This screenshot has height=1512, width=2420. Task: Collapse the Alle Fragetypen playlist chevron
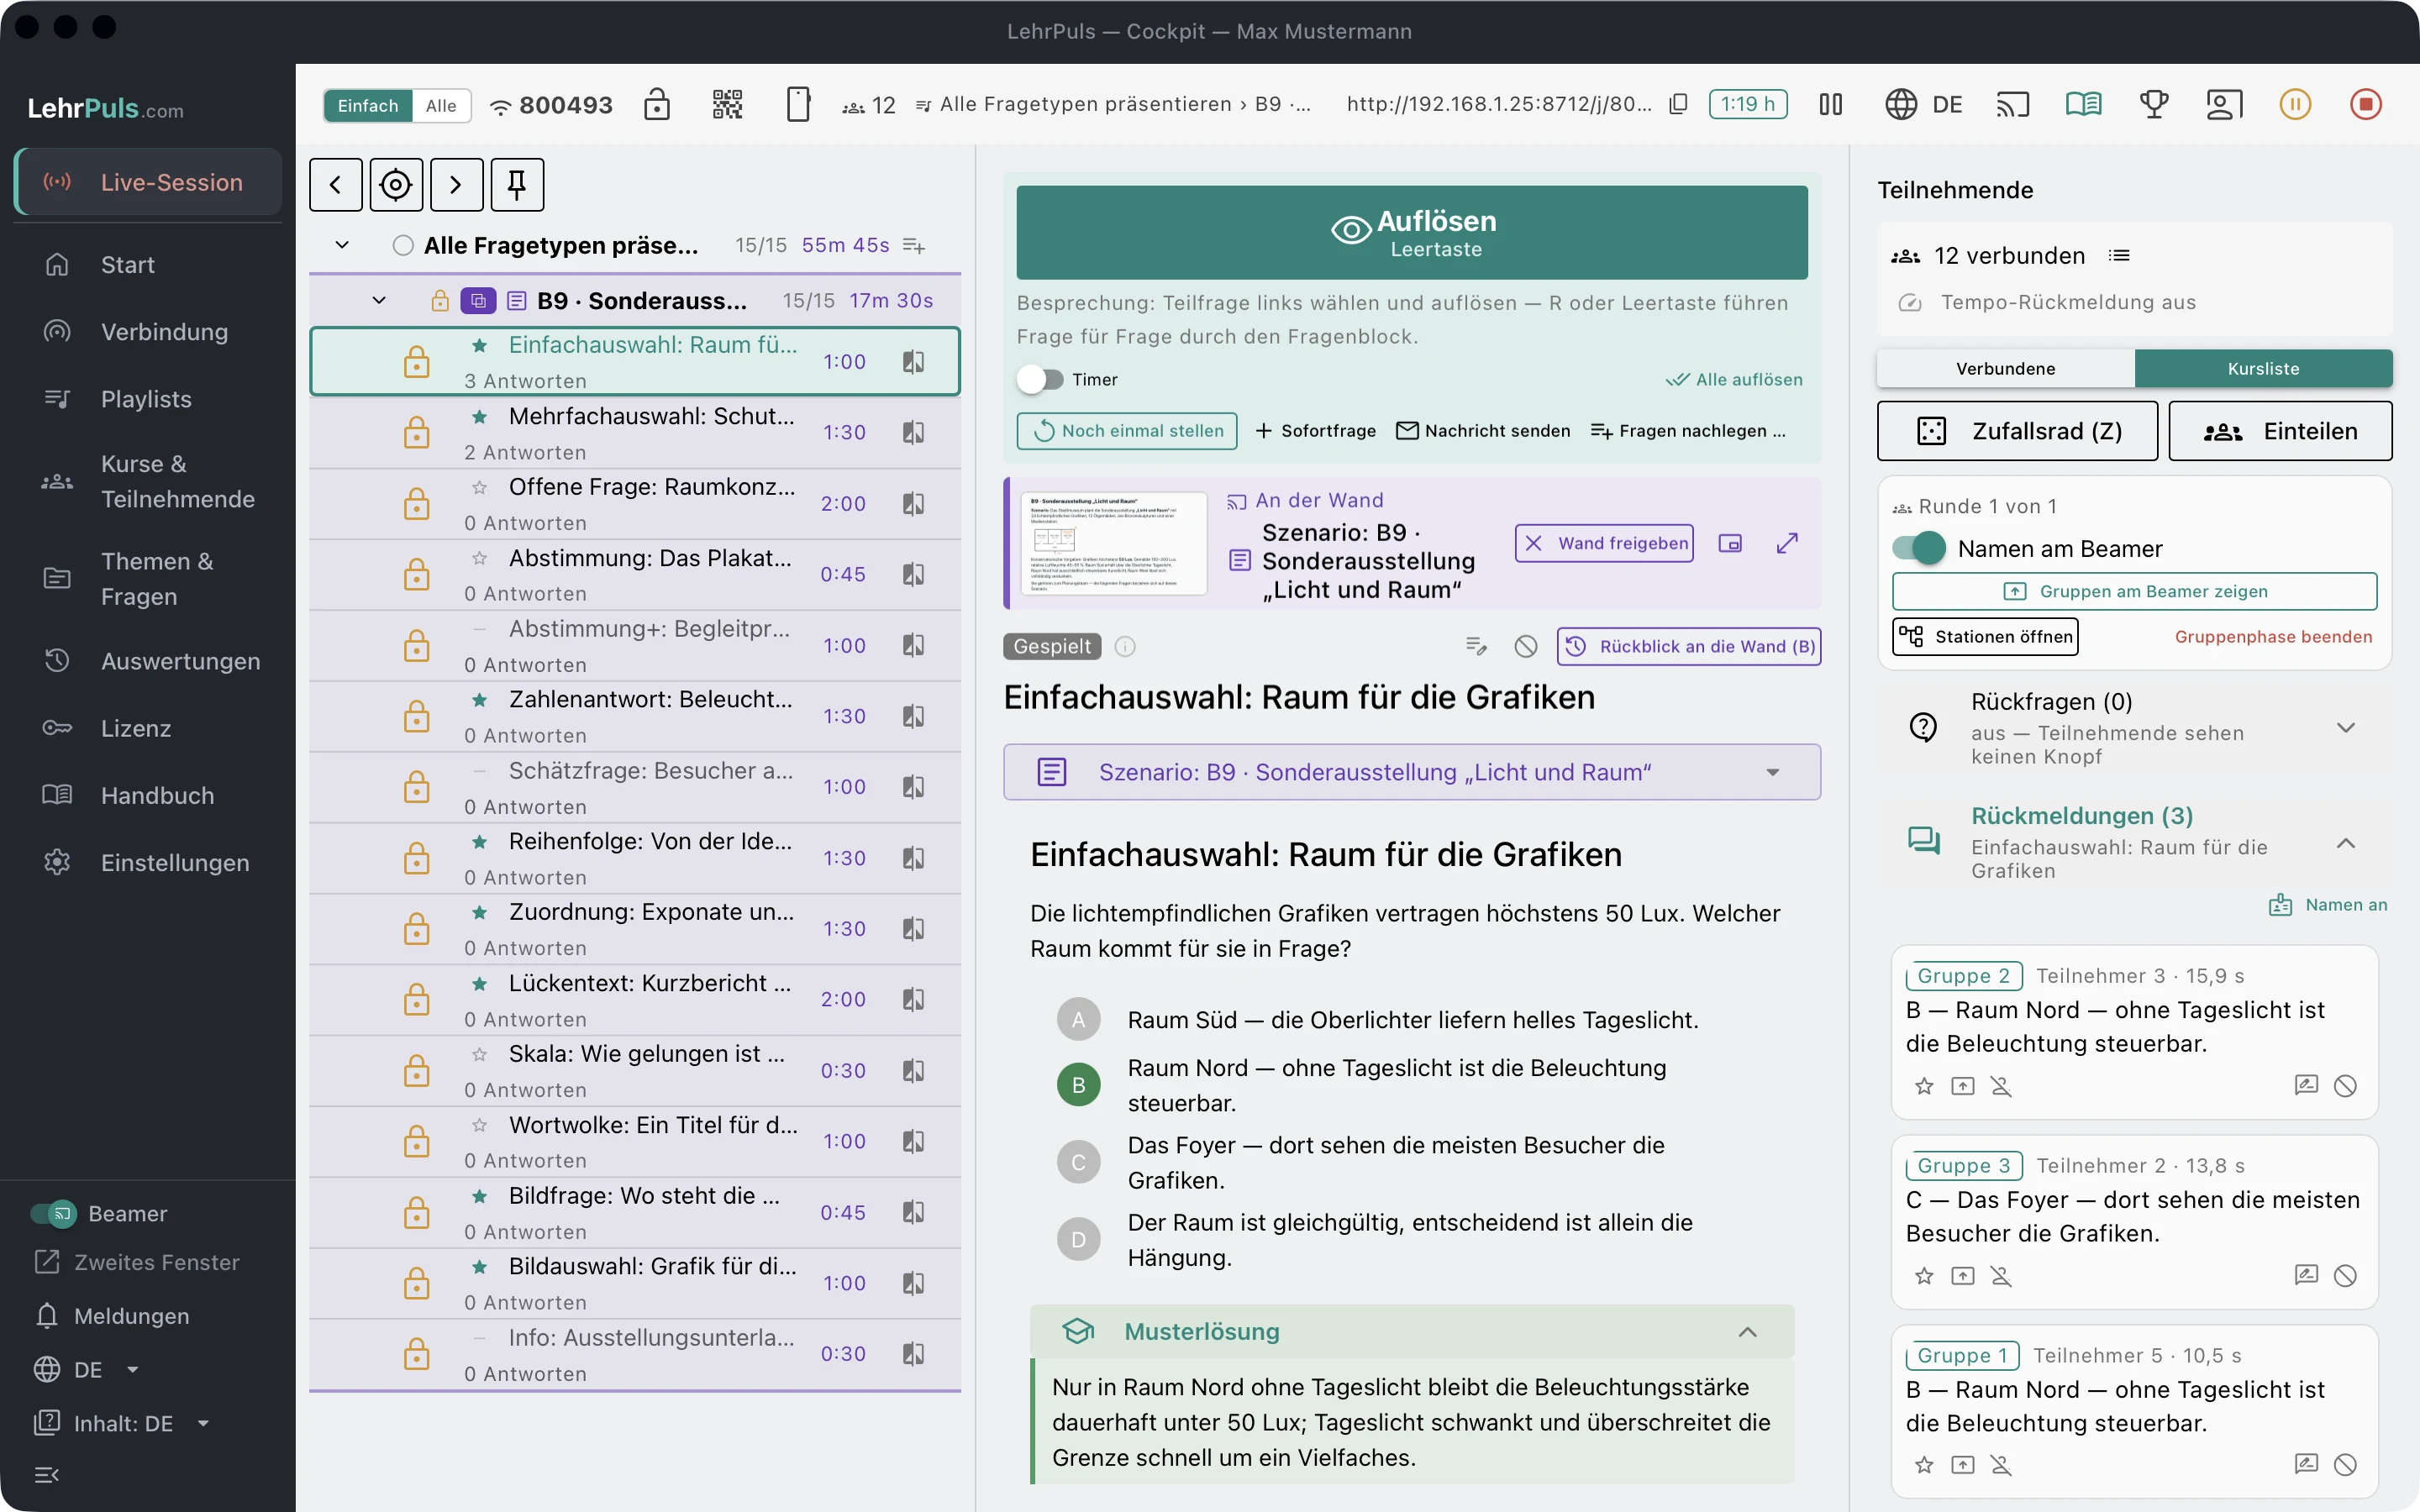click(342, 246)
